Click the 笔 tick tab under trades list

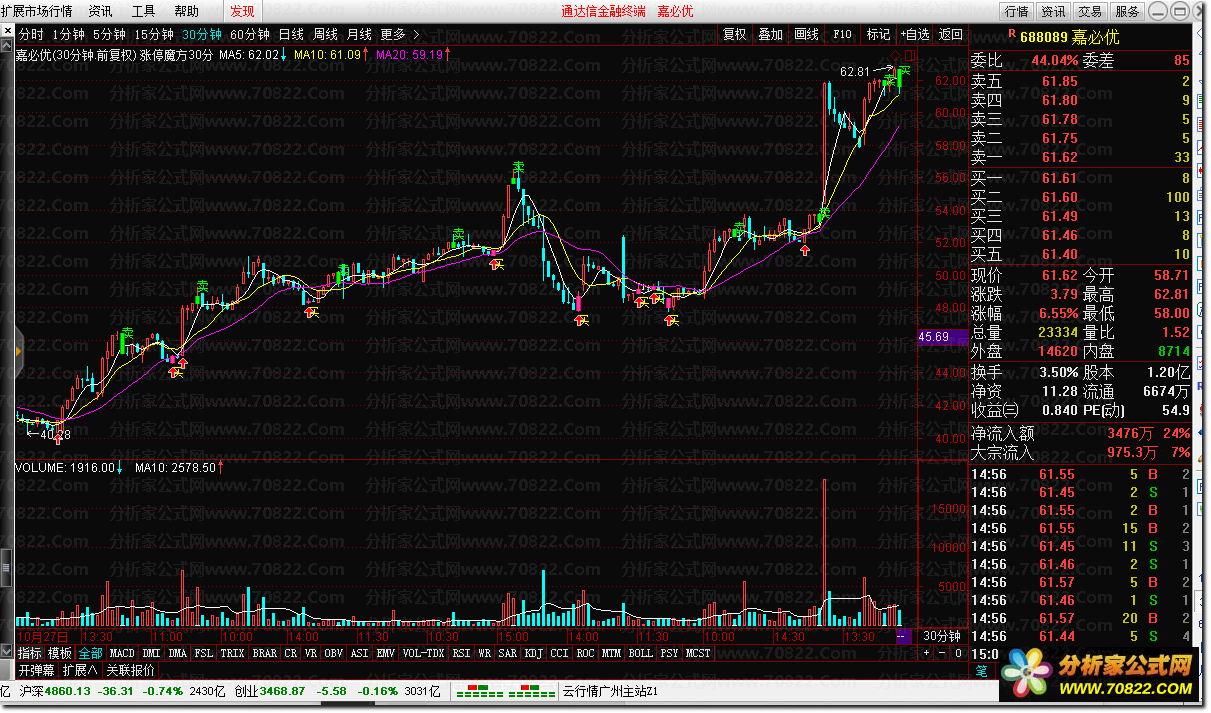[x=982, y=671]
